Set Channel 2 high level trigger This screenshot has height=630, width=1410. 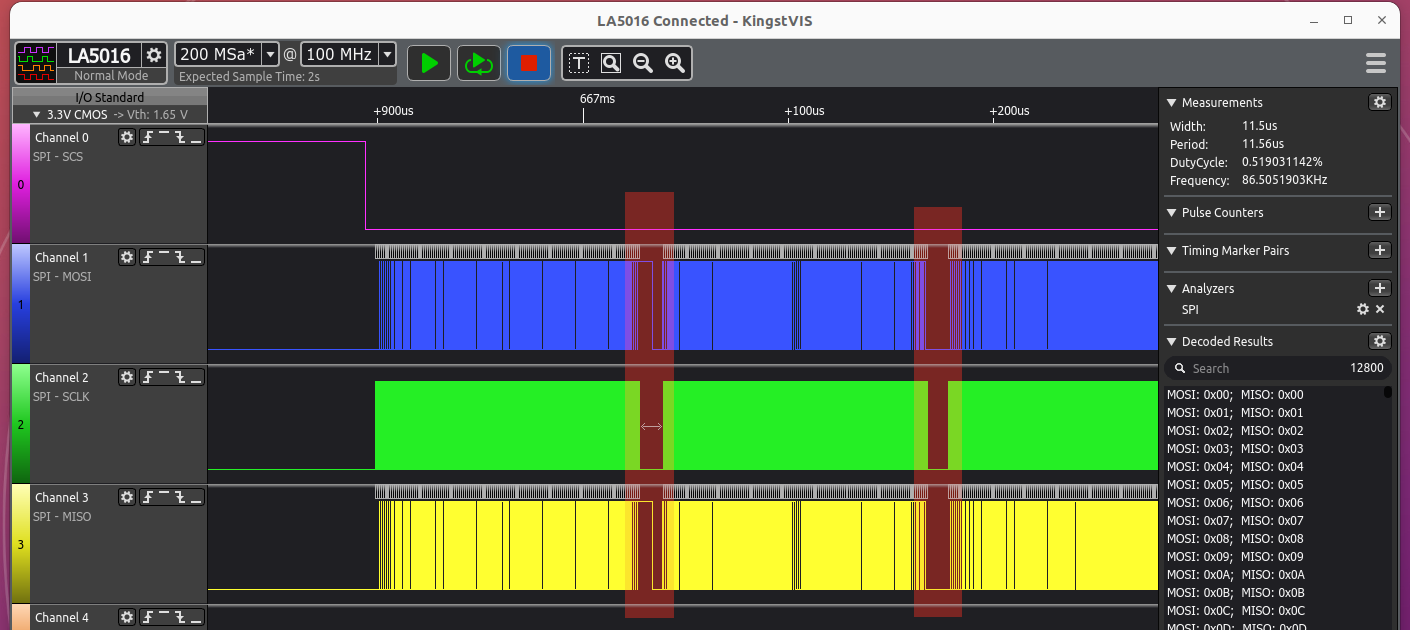(163, 377)
